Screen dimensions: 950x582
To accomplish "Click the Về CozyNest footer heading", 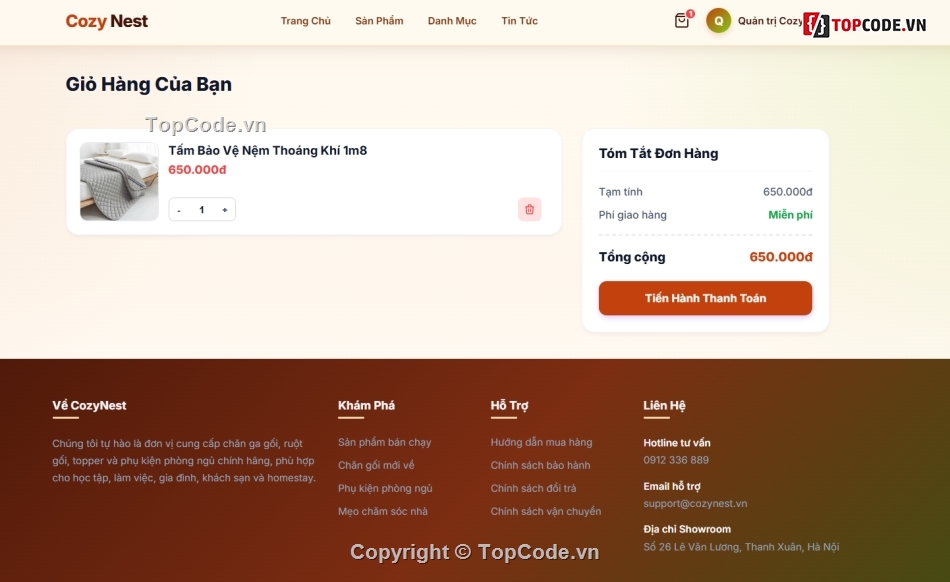I will coord(89,405).
